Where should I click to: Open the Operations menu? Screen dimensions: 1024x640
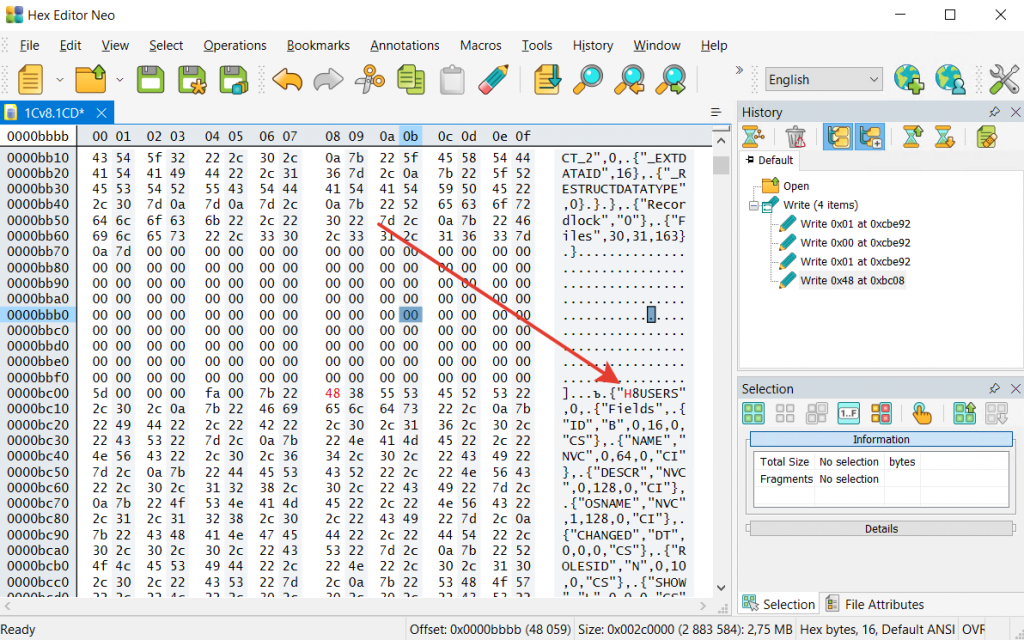point(235,46)
